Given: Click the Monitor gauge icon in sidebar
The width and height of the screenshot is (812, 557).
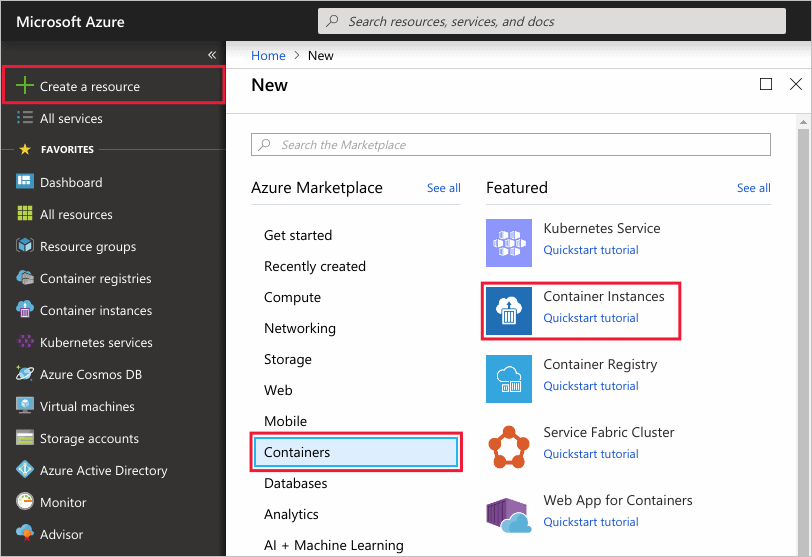Looking at the screenshot, I should [x=25, y=502].
